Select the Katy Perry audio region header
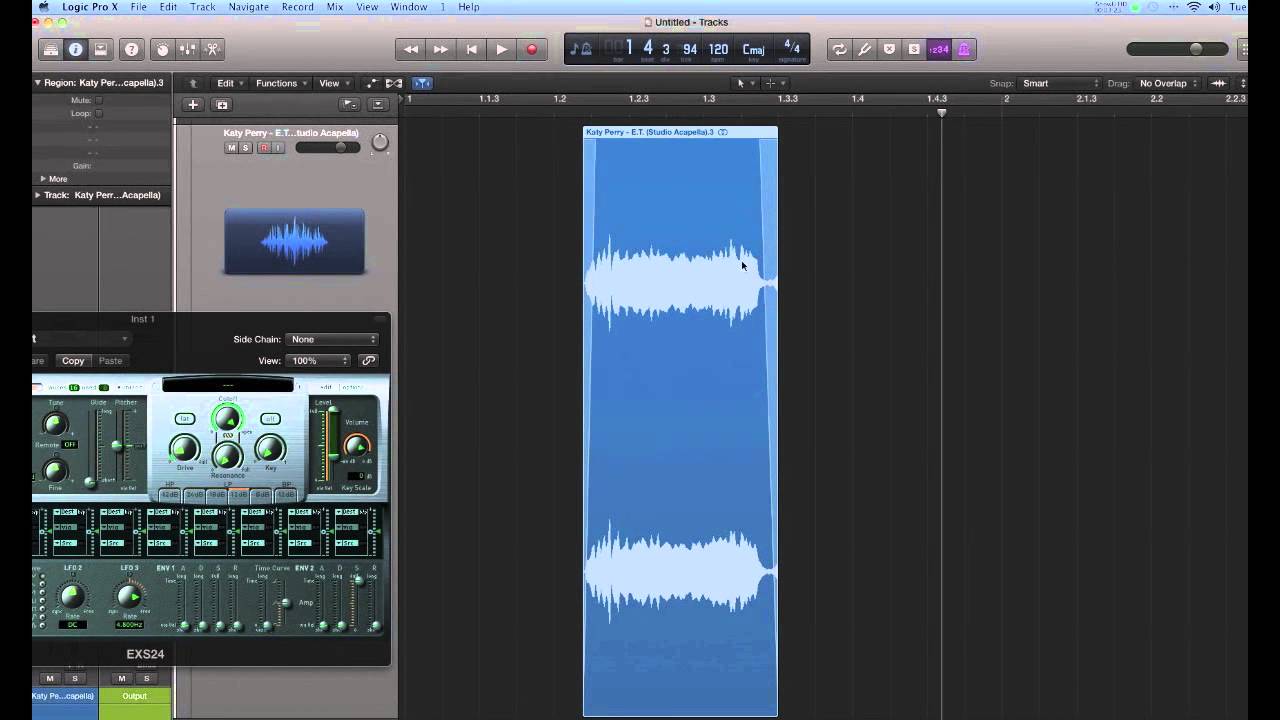The image size is (1280, 720). click(x=680, y=132)
